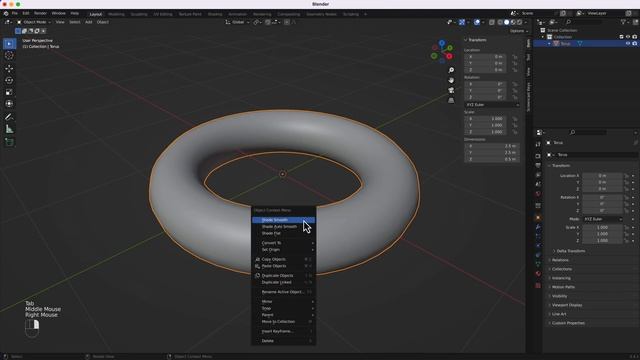The width and height of the screenshot is (640, 360).
Task: Click Scale X field in Properties panel
Action: [602, 227]
